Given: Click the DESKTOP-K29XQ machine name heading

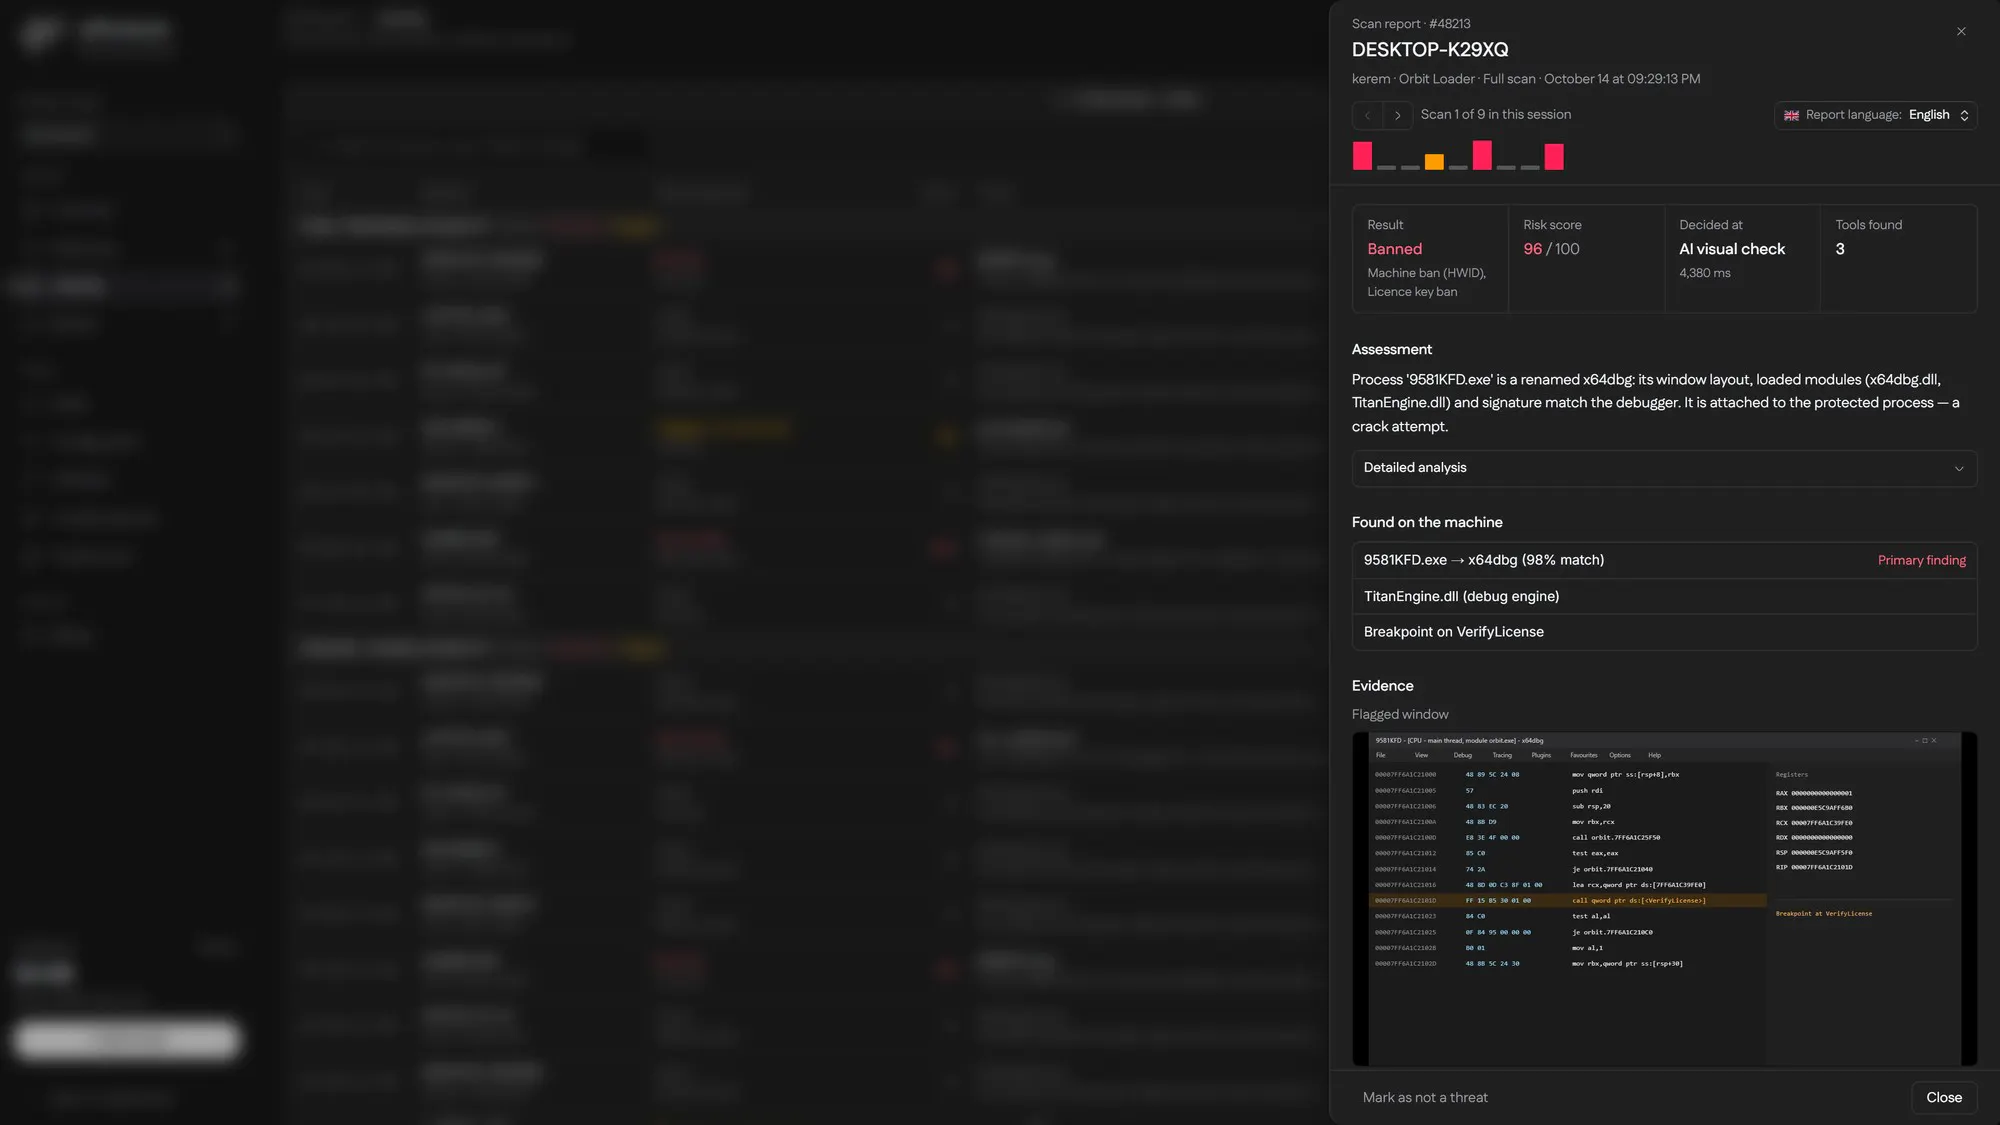Looking at the screenshot, I should coord(1430,50).
